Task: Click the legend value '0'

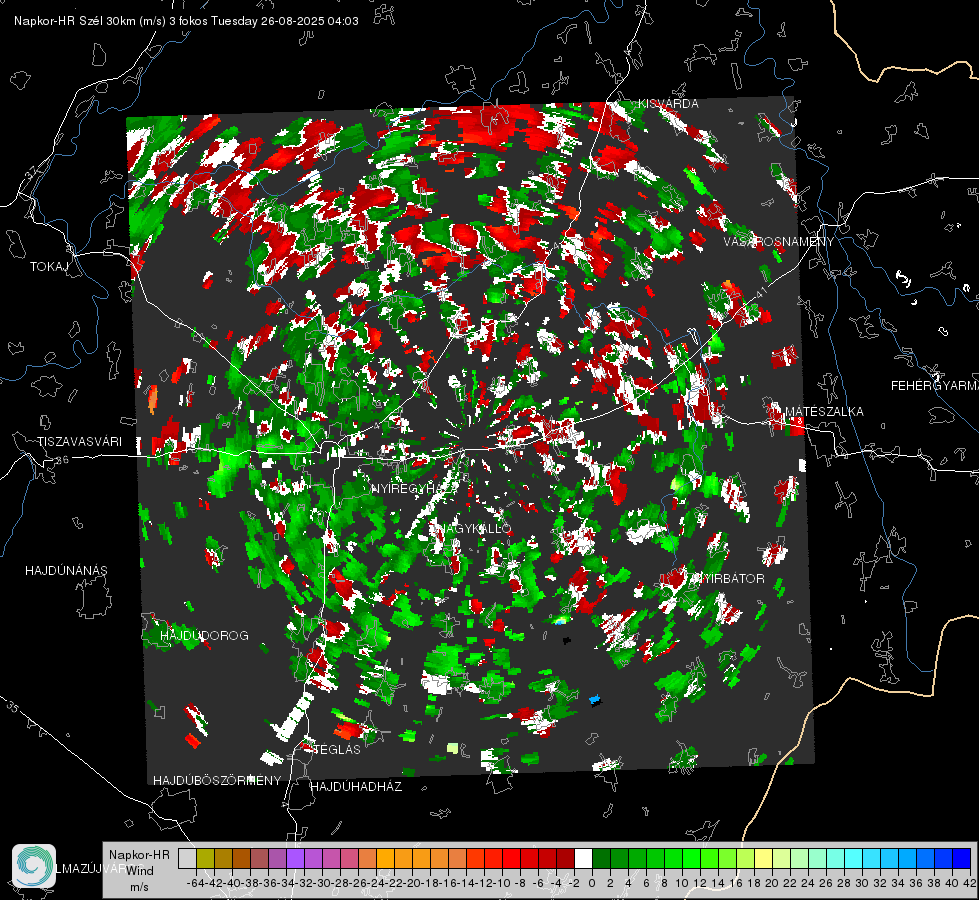Action: [592, 883]
